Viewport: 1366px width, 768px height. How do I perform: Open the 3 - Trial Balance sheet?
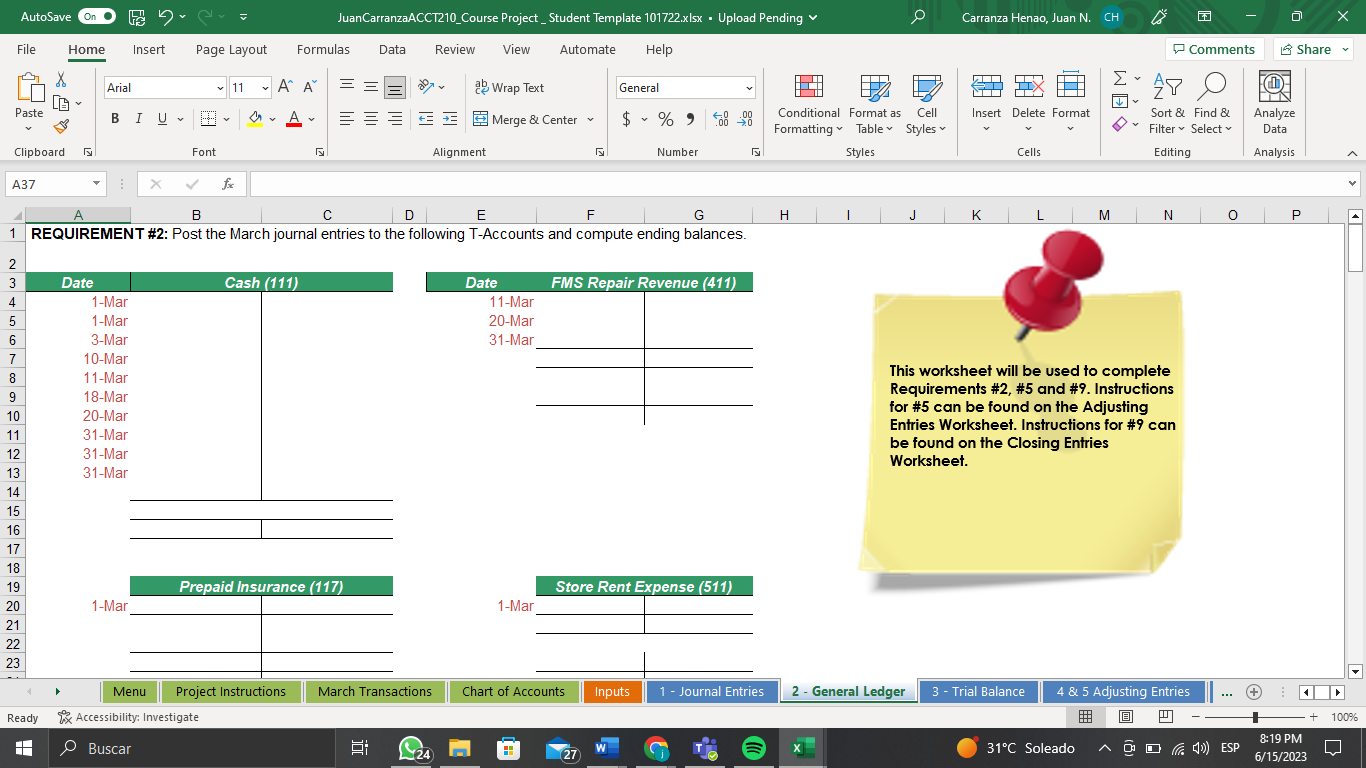click(978, 691)
